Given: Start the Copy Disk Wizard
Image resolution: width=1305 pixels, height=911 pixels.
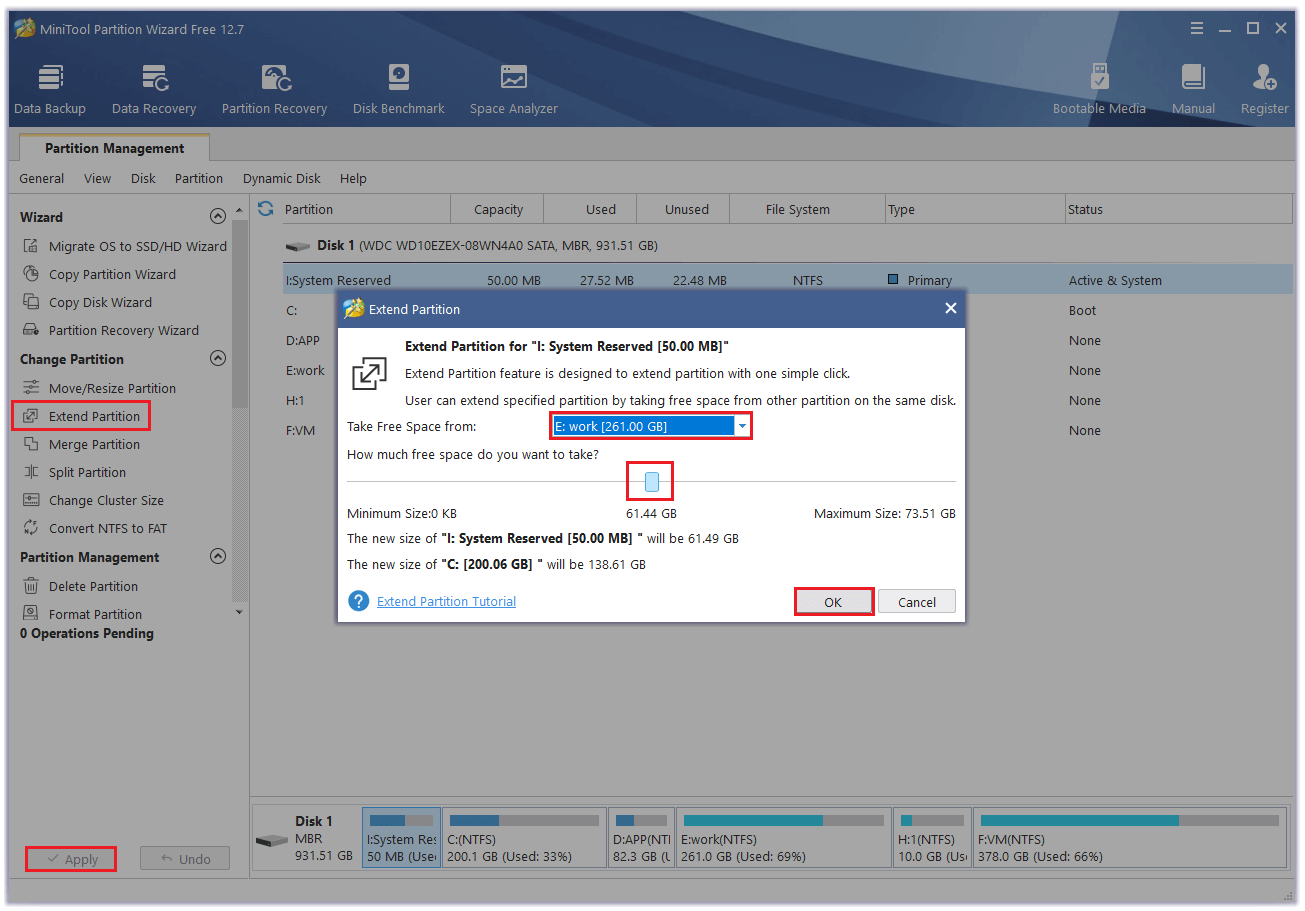Looking at the screenshot, I should [x=87, y=302].
